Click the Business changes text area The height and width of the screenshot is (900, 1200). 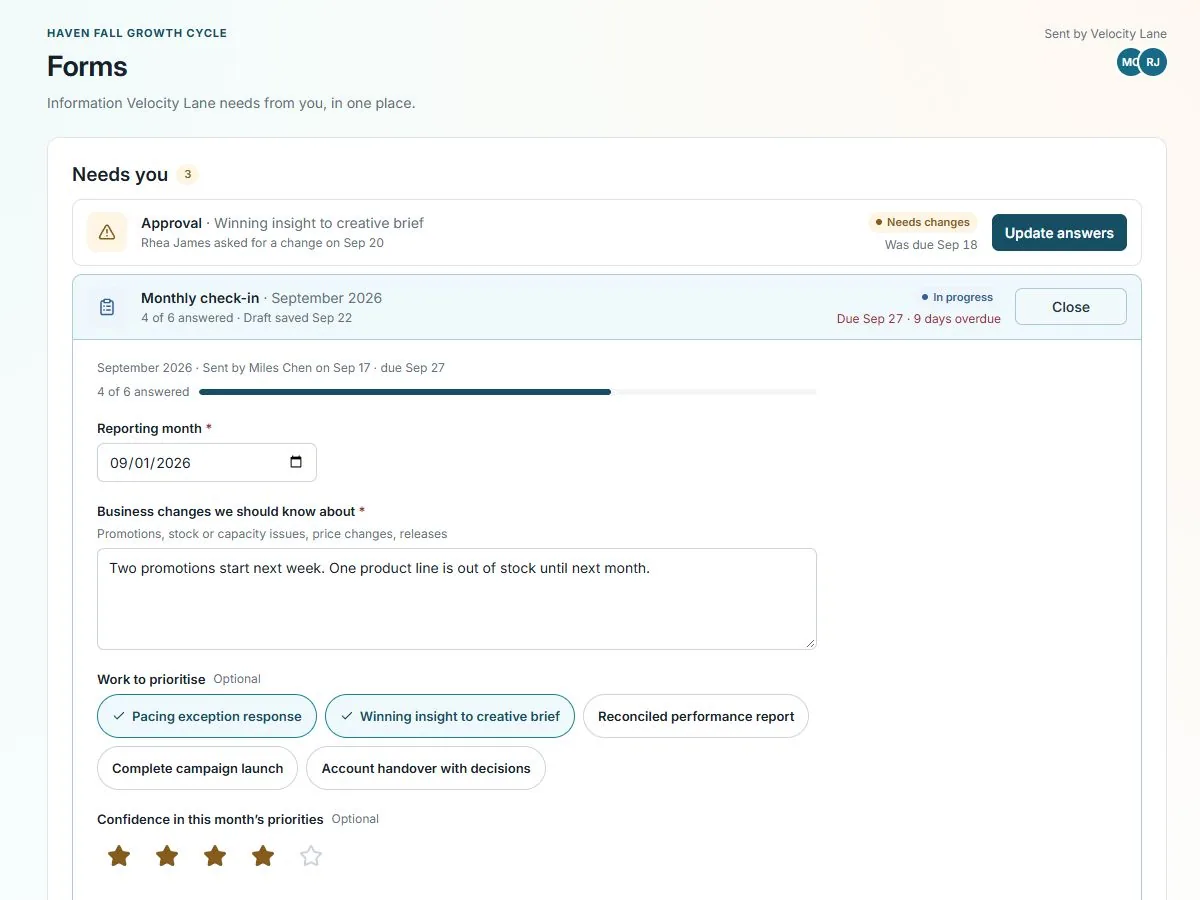click(457, 598)
